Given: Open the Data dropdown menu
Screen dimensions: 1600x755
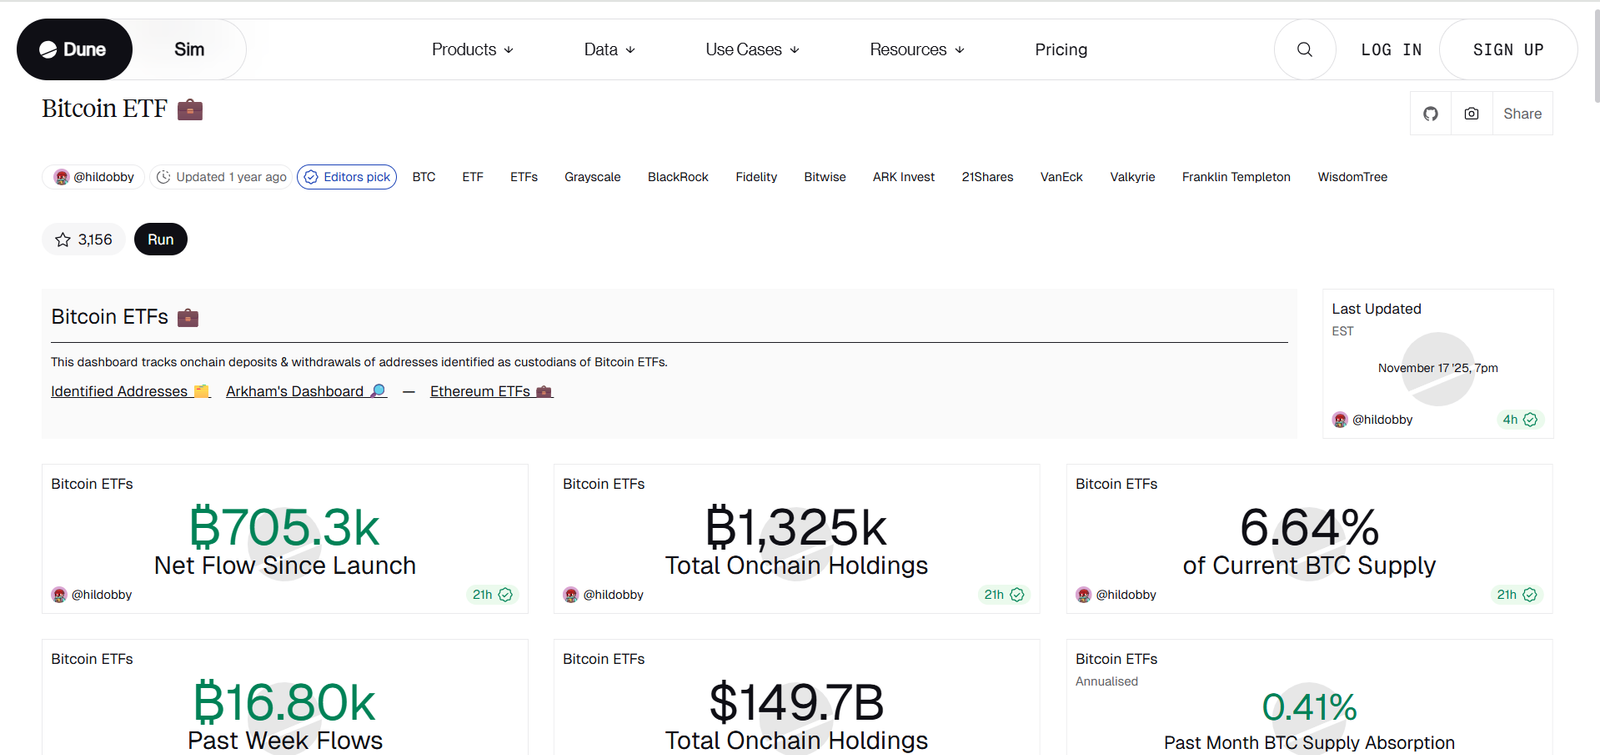Looking at the screenshot, I should pos(609,49).
